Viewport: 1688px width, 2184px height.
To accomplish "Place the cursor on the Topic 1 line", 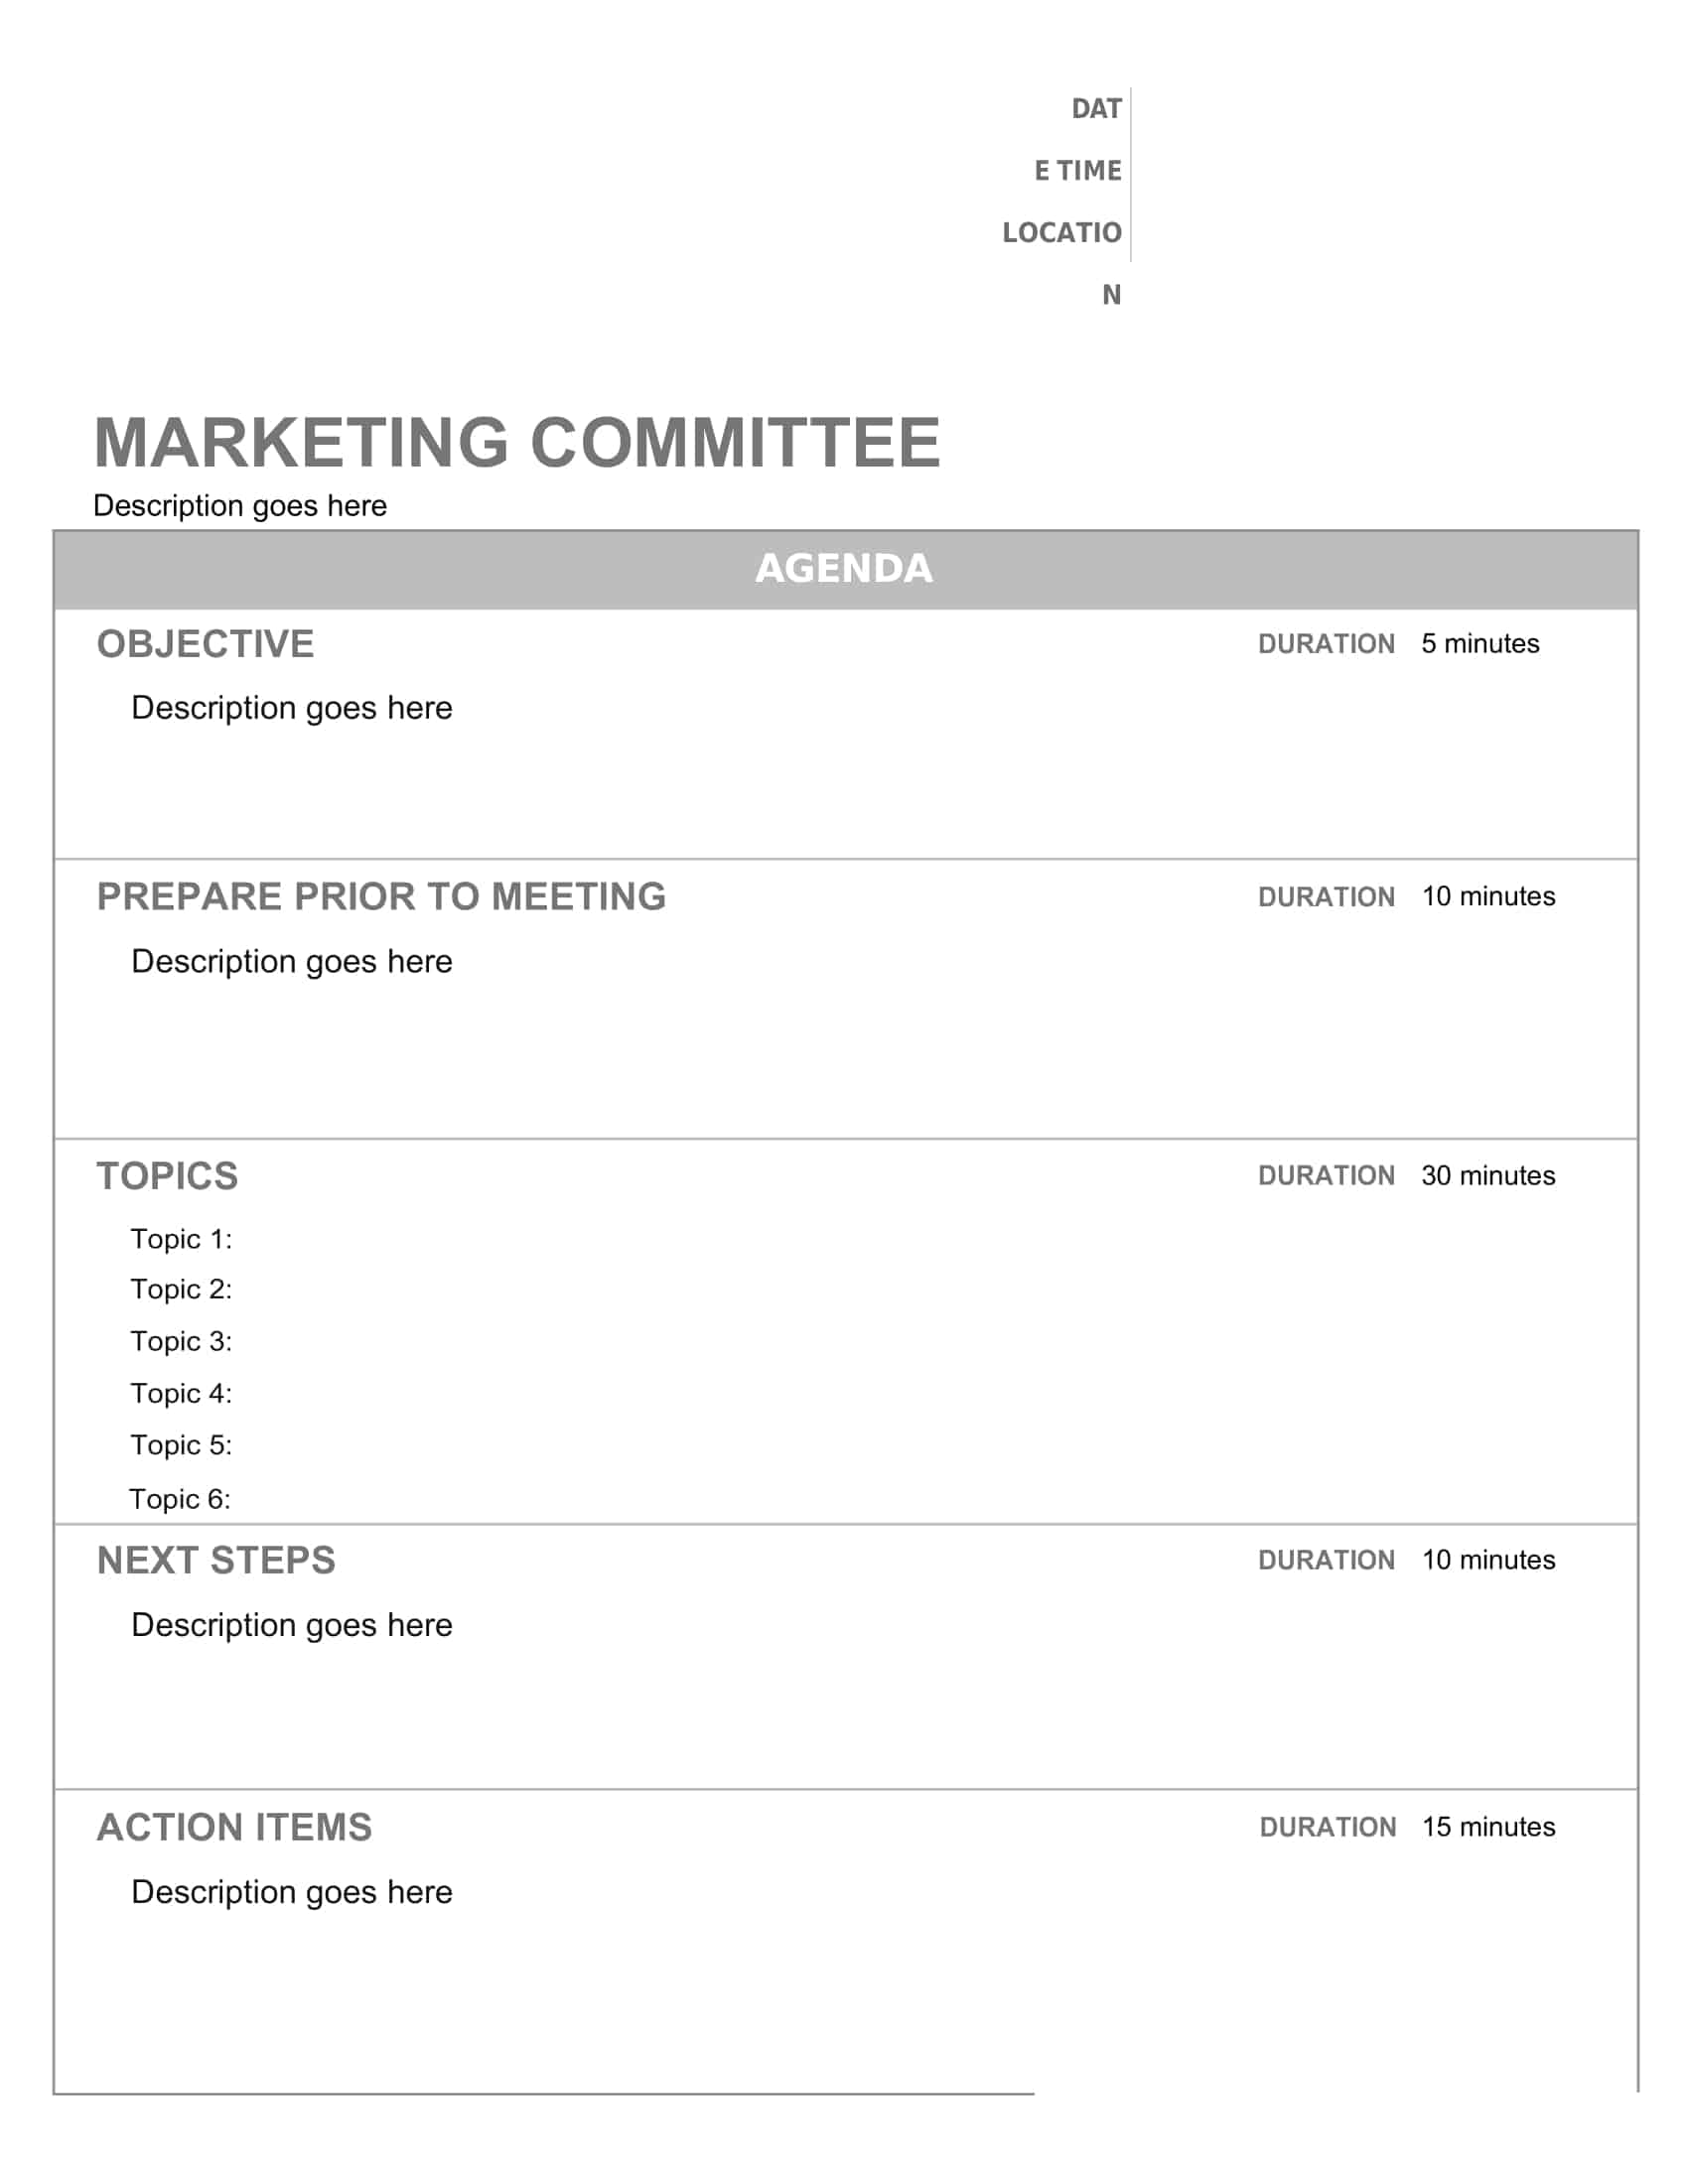I will [181, 1240].
